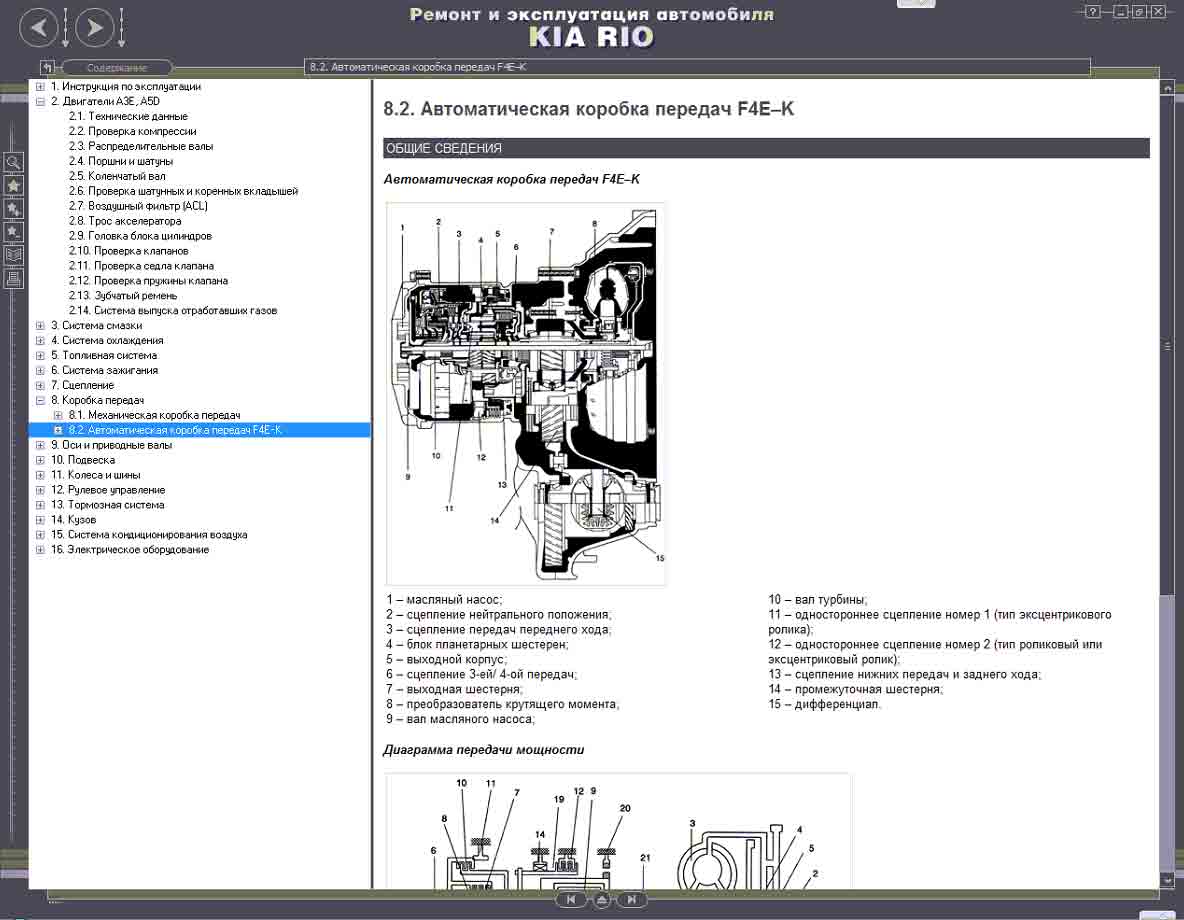The height and width of the screenshot is (920, 1184).
Task: Click scroll-down arrow of content scrollbar
Action: [1167, 881]
